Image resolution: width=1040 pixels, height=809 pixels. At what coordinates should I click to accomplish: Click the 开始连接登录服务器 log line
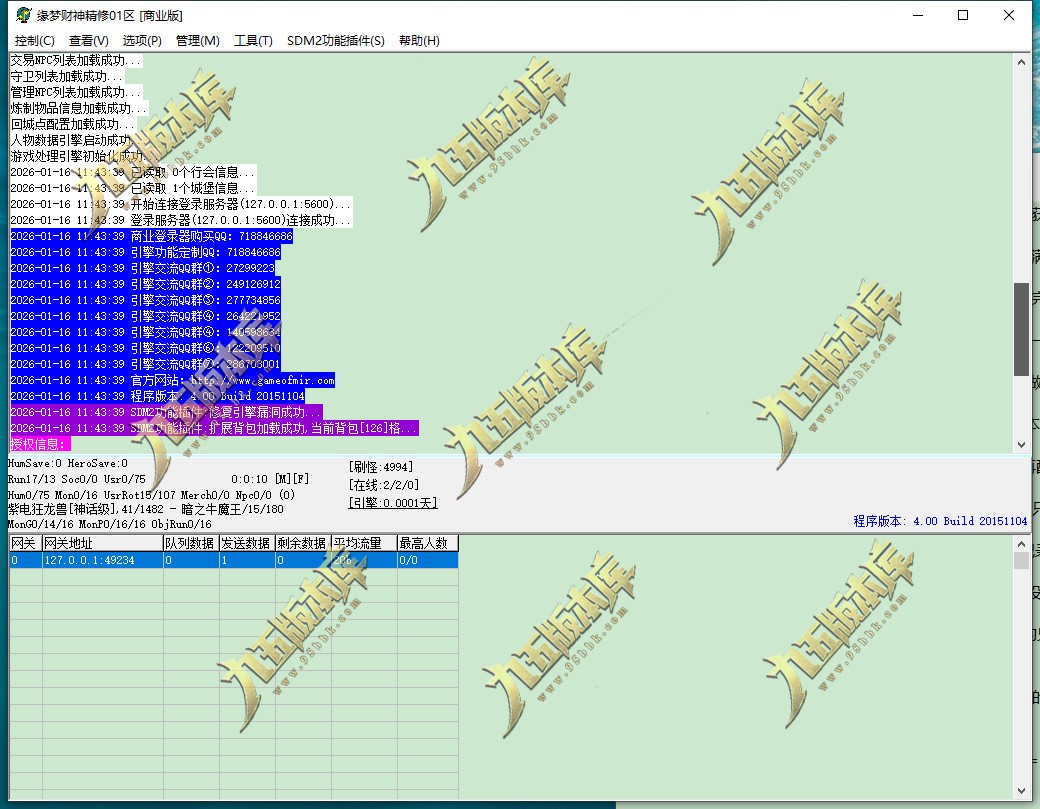180,204
